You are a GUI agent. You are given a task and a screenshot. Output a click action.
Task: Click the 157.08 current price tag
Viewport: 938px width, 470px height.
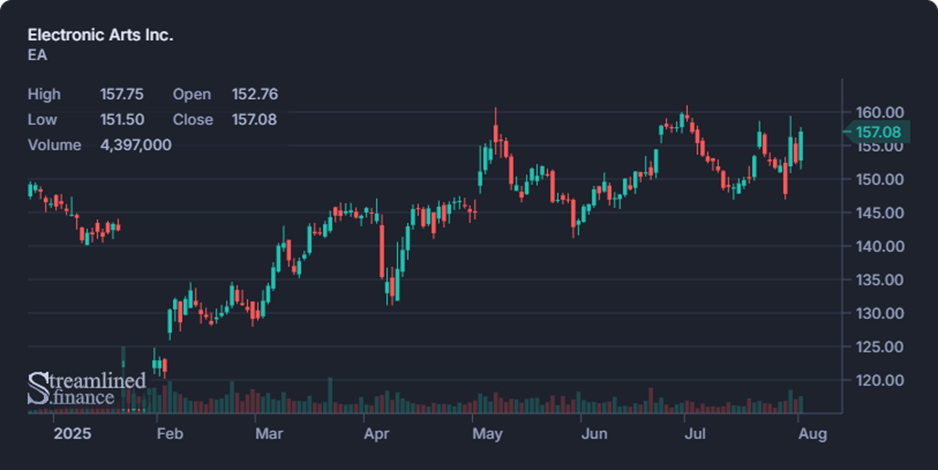click(x=877, y=132)
